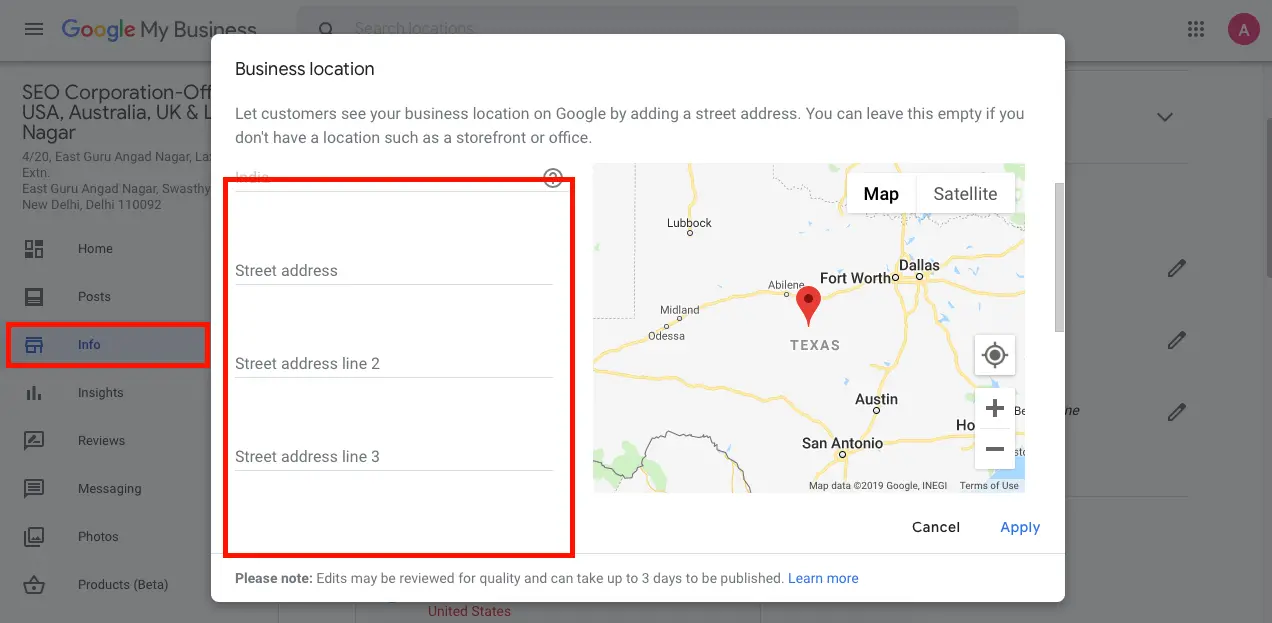Image resolution: width=1272 pixels, height=623 pixels.
Task: Click the Google My Business logo
Action: pyautogui.click(x=159, y=30)
